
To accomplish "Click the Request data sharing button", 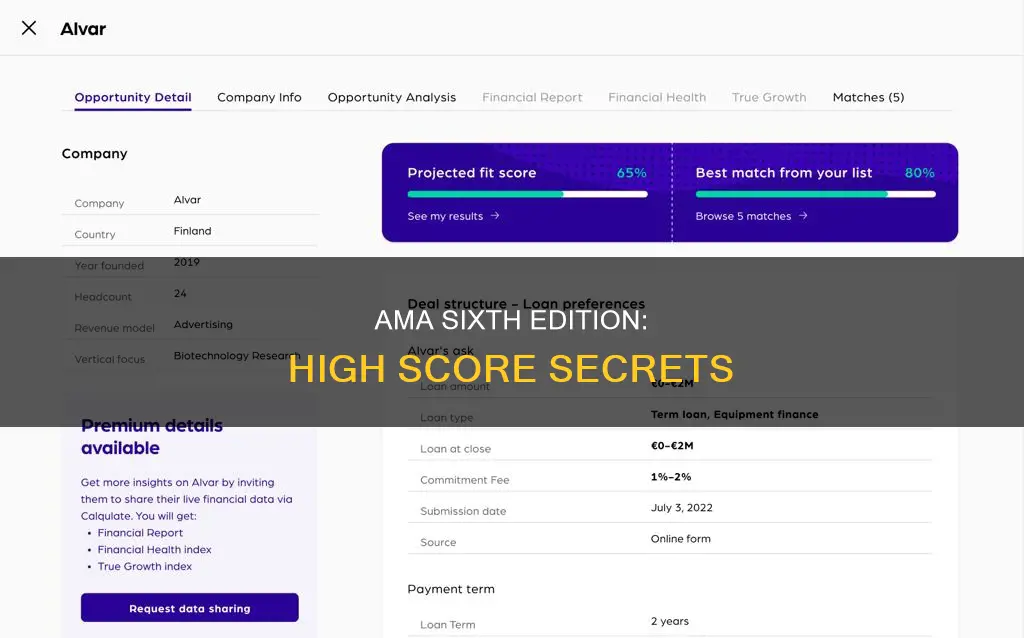I will tap(189, 607).
